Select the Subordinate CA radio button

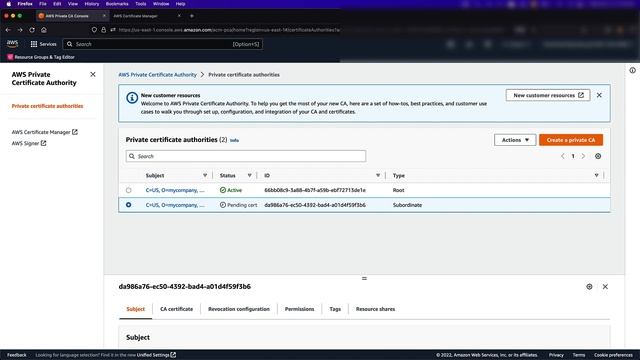(129, 205)
